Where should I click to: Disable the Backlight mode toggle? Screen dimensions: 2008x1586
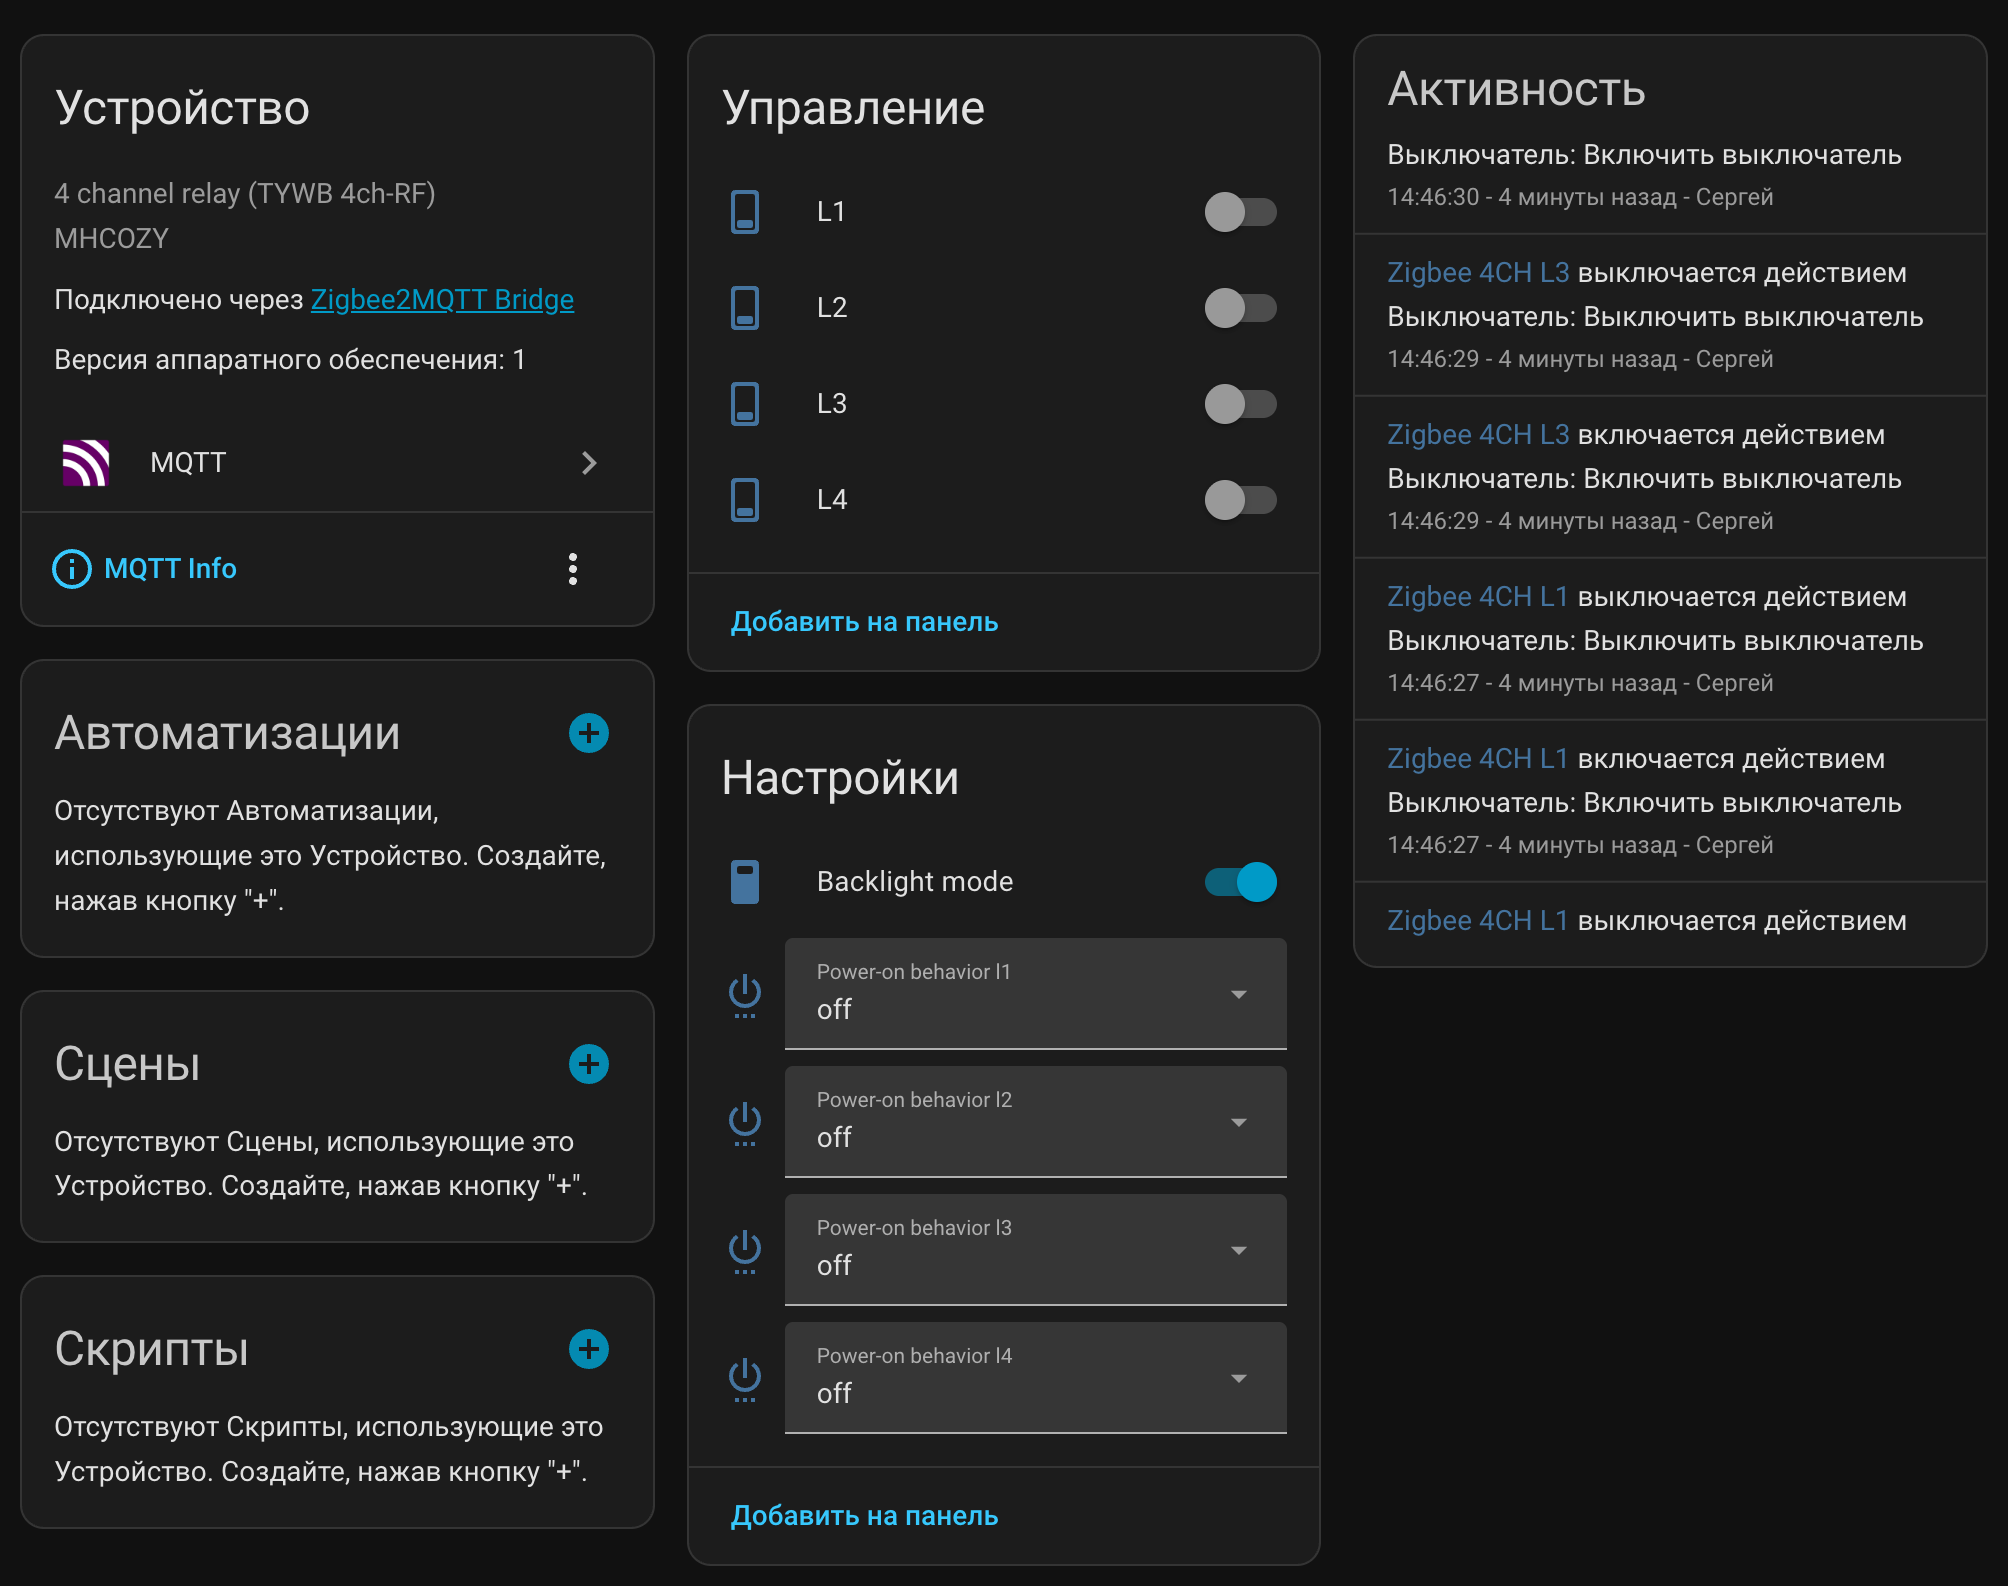tap(1240, 882)
